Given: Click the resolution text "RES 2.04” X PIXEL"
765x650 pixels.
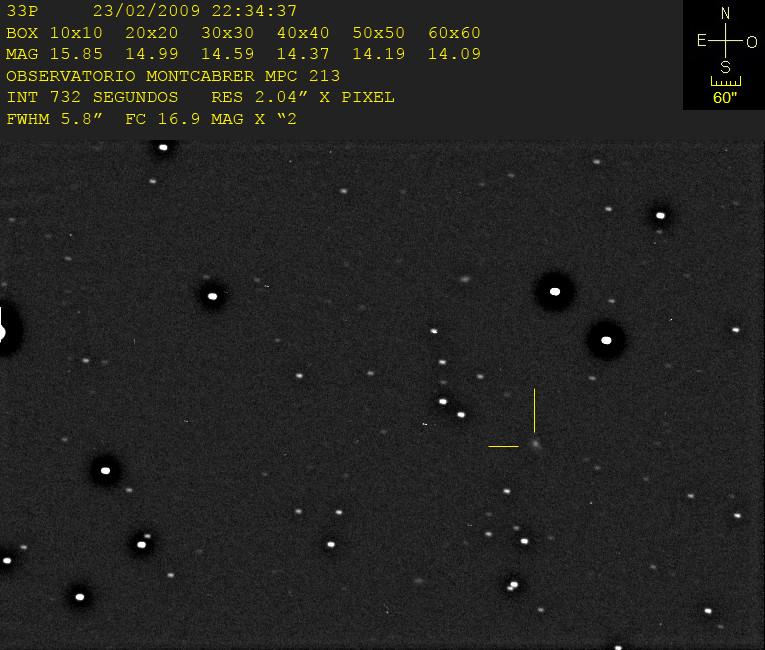Looking at the screenshot, I should (303, 97).
